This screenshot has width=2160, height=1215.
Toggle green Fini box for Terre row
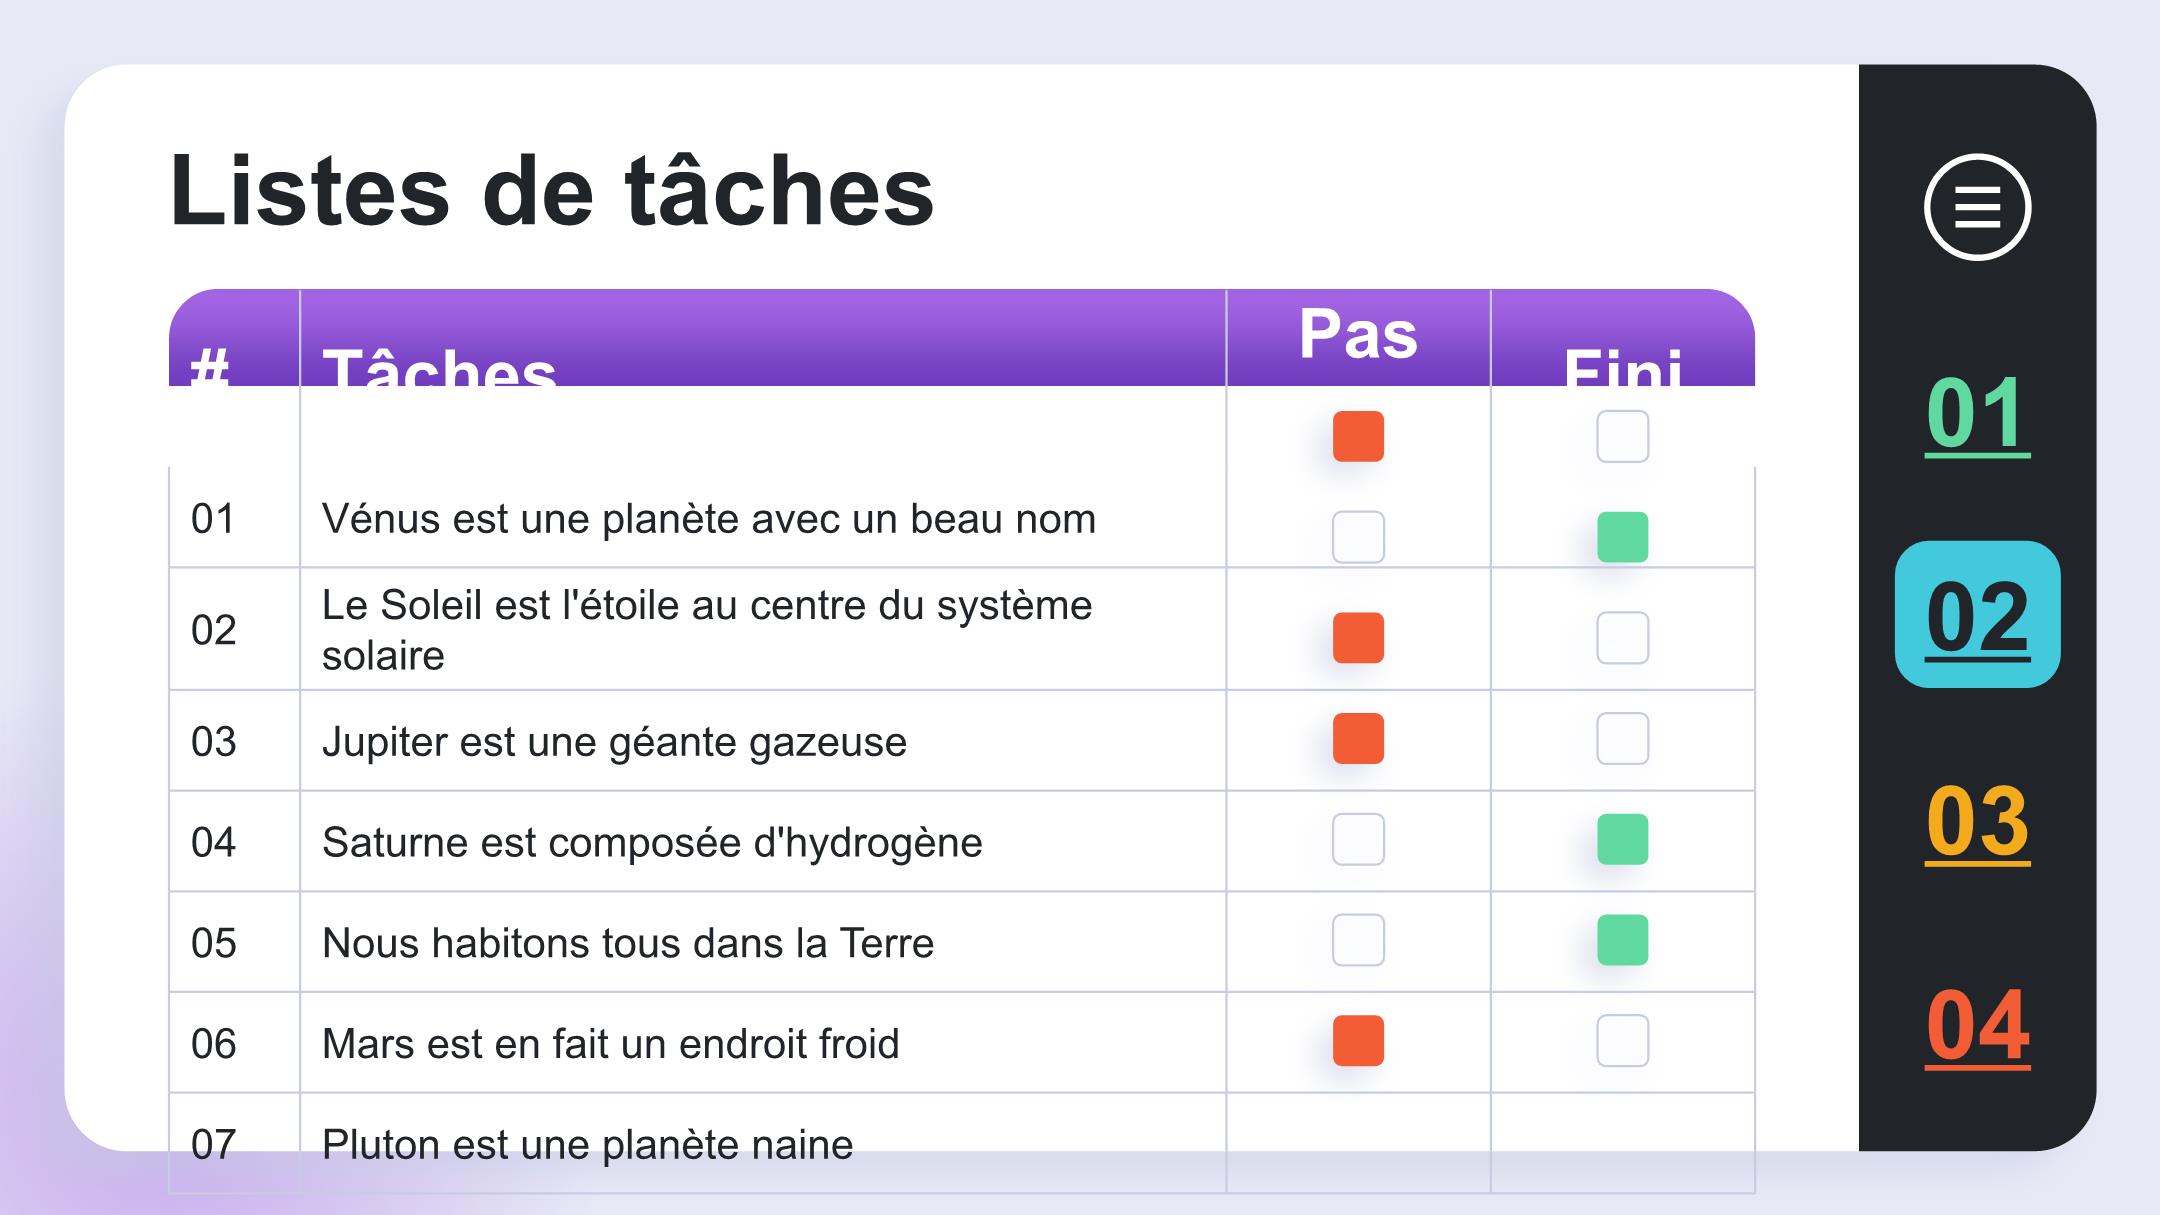pos(1622,940)
